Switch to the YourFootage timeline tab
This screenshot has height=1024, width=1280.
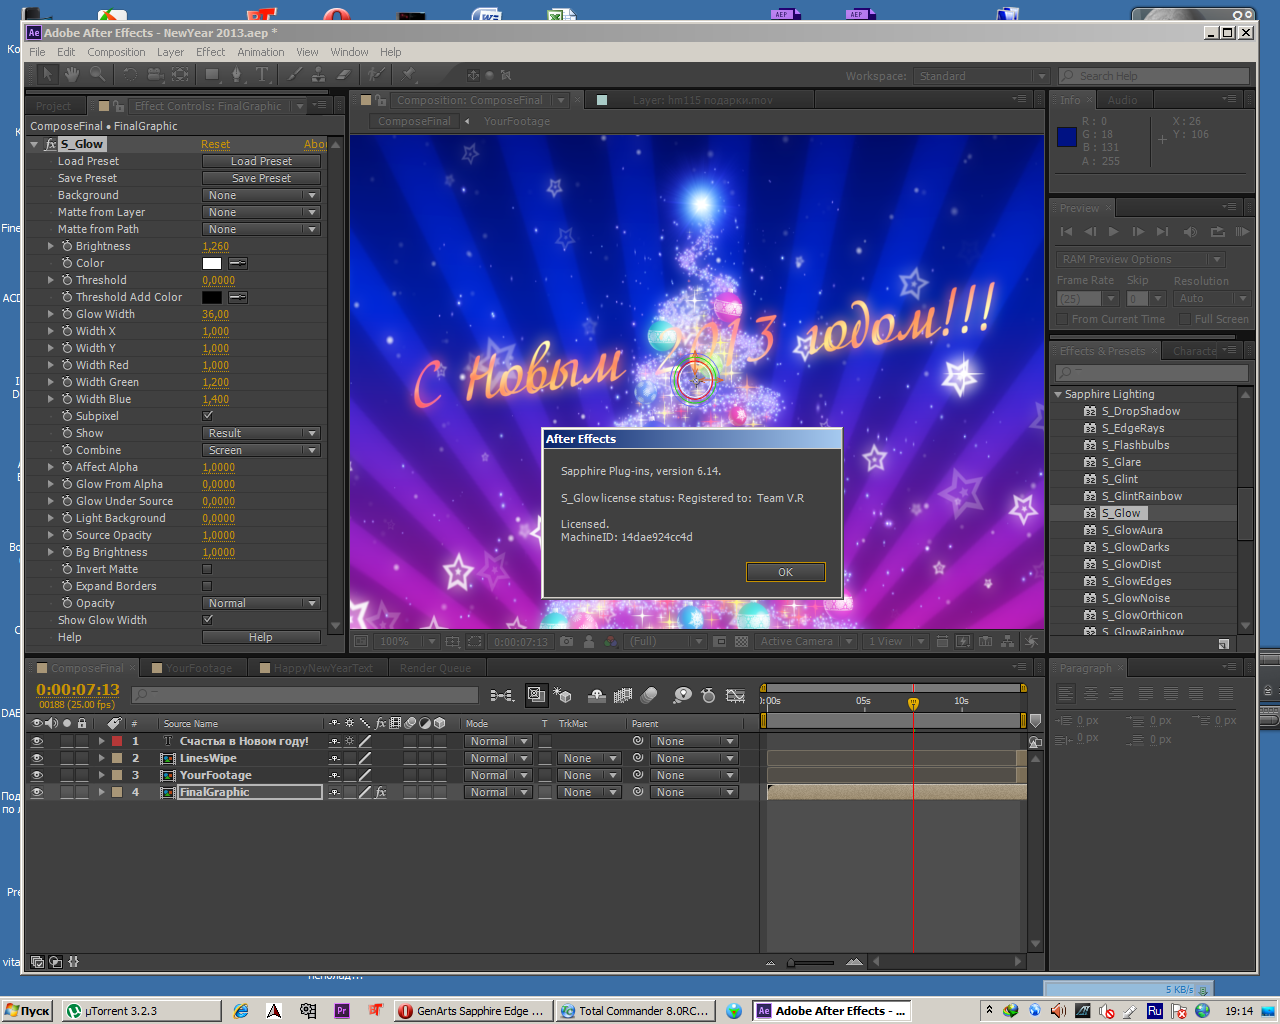198,668
